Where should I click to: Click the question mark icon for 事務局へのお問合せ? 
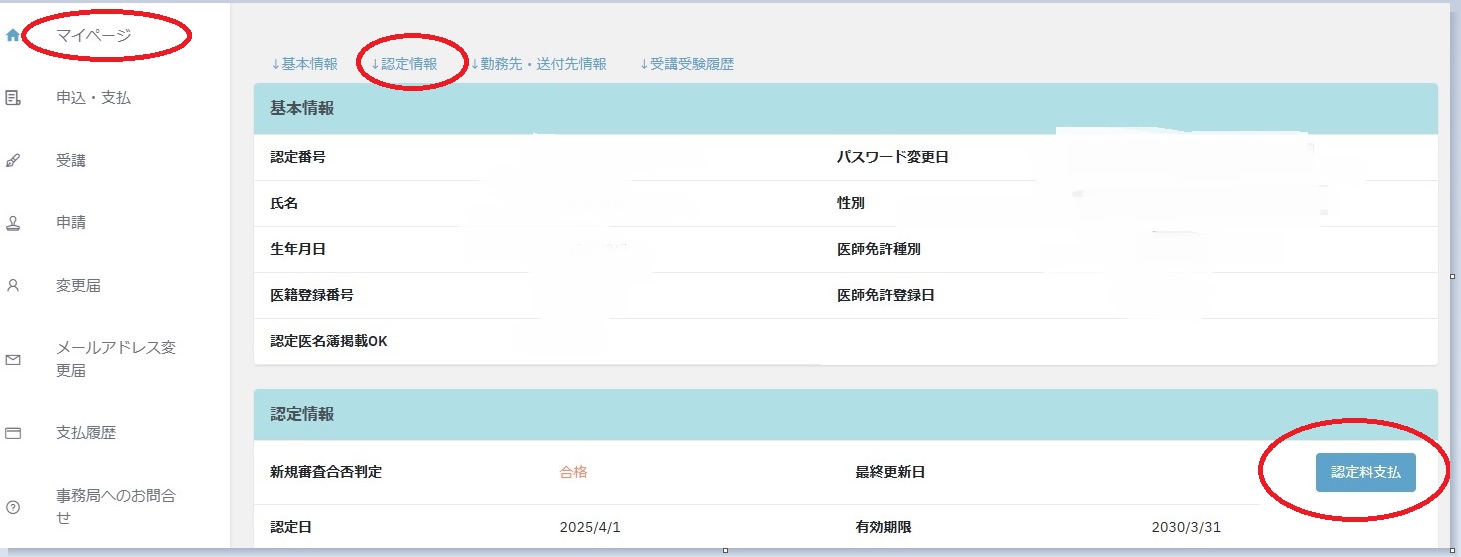(x=13, y=506)
